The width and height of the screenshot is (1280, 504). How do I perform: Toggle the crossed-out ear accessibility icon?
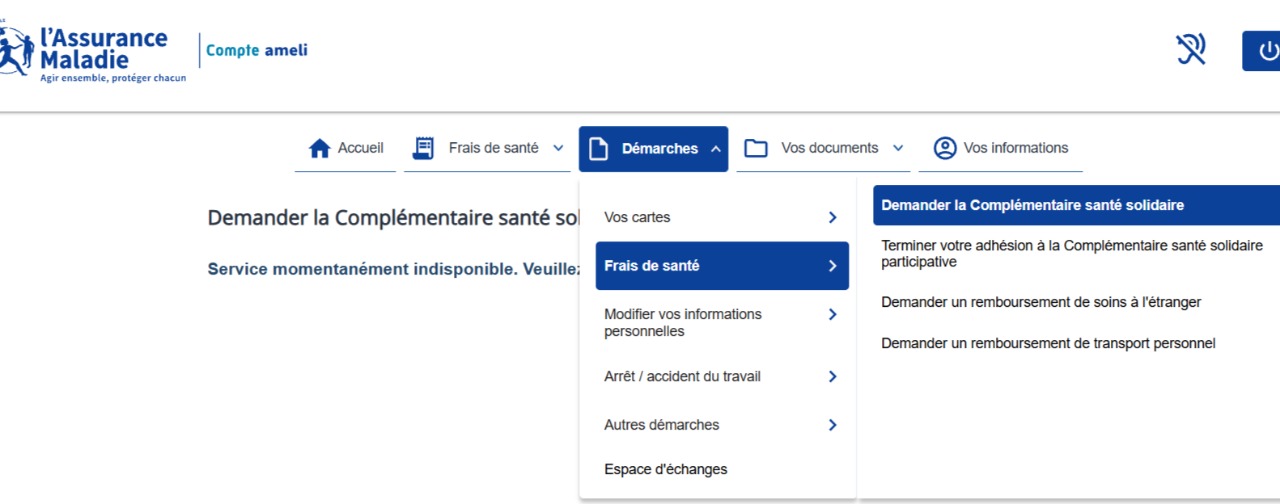pos(1190,49)
